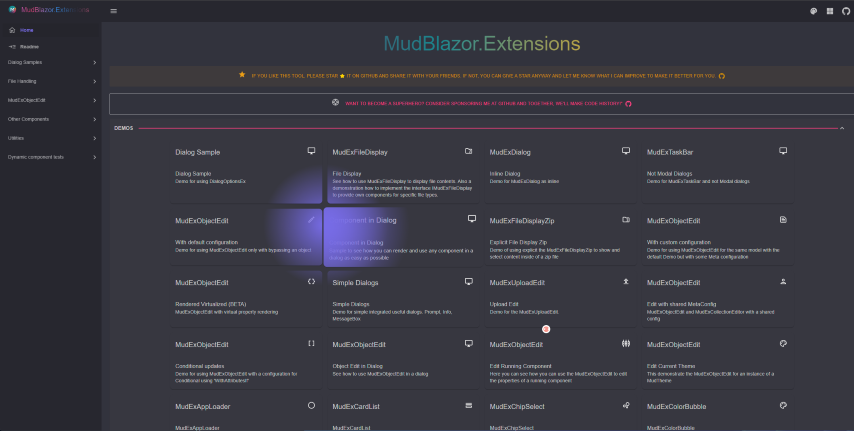This screenshot has height=431, width=854.
Task: Click the upload icon on MudExUploadEdit card
Action: click(625, 282)
